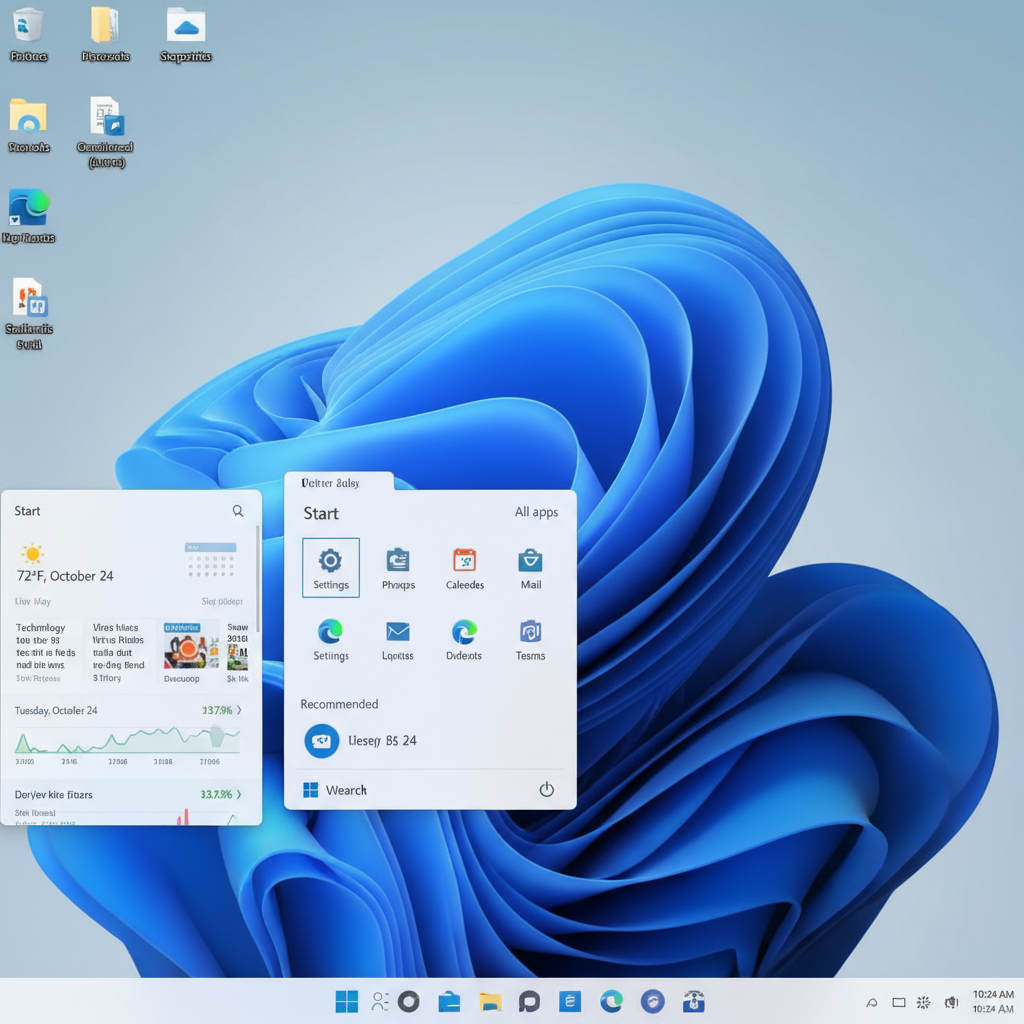Open the Chat bubble taskbar icon
Screen dimensions: 1024x1024
(x=530, y=1001)
